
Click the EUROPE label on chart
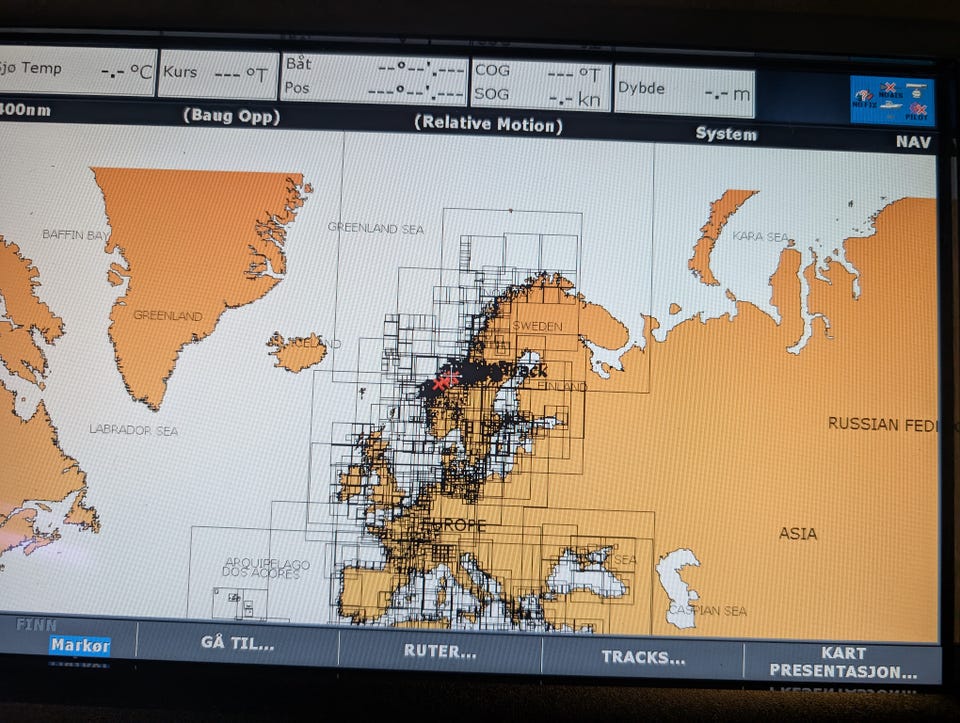454,526
